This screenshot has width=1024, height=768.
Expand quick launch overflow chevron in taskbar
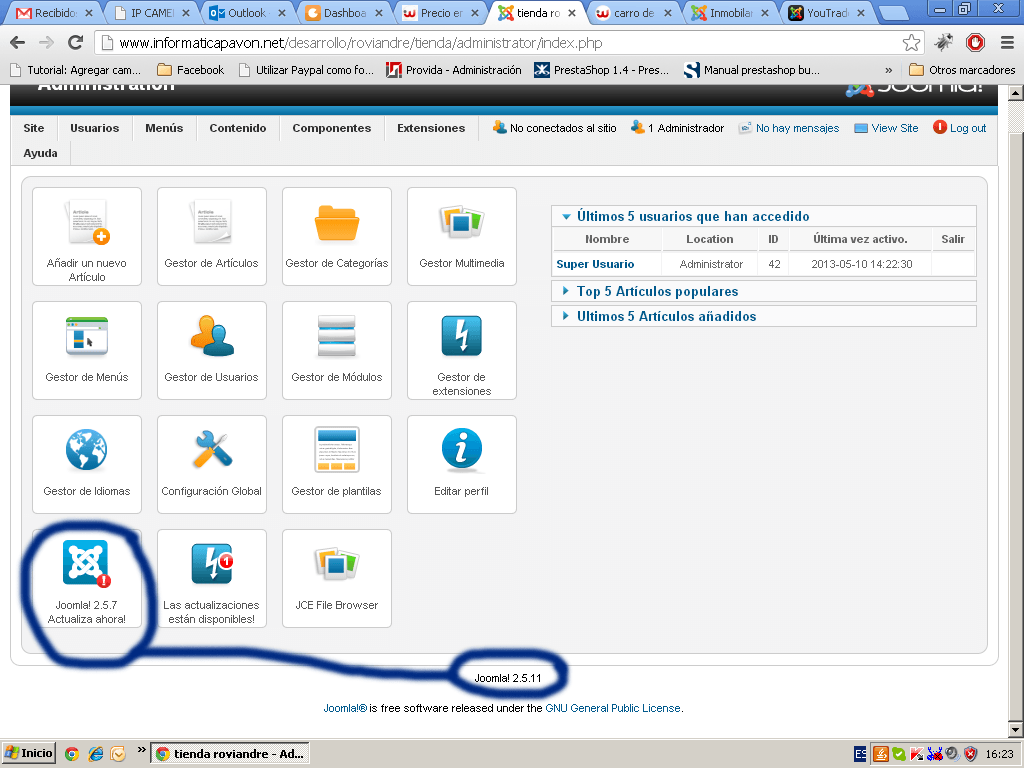(x=142, y=750)
